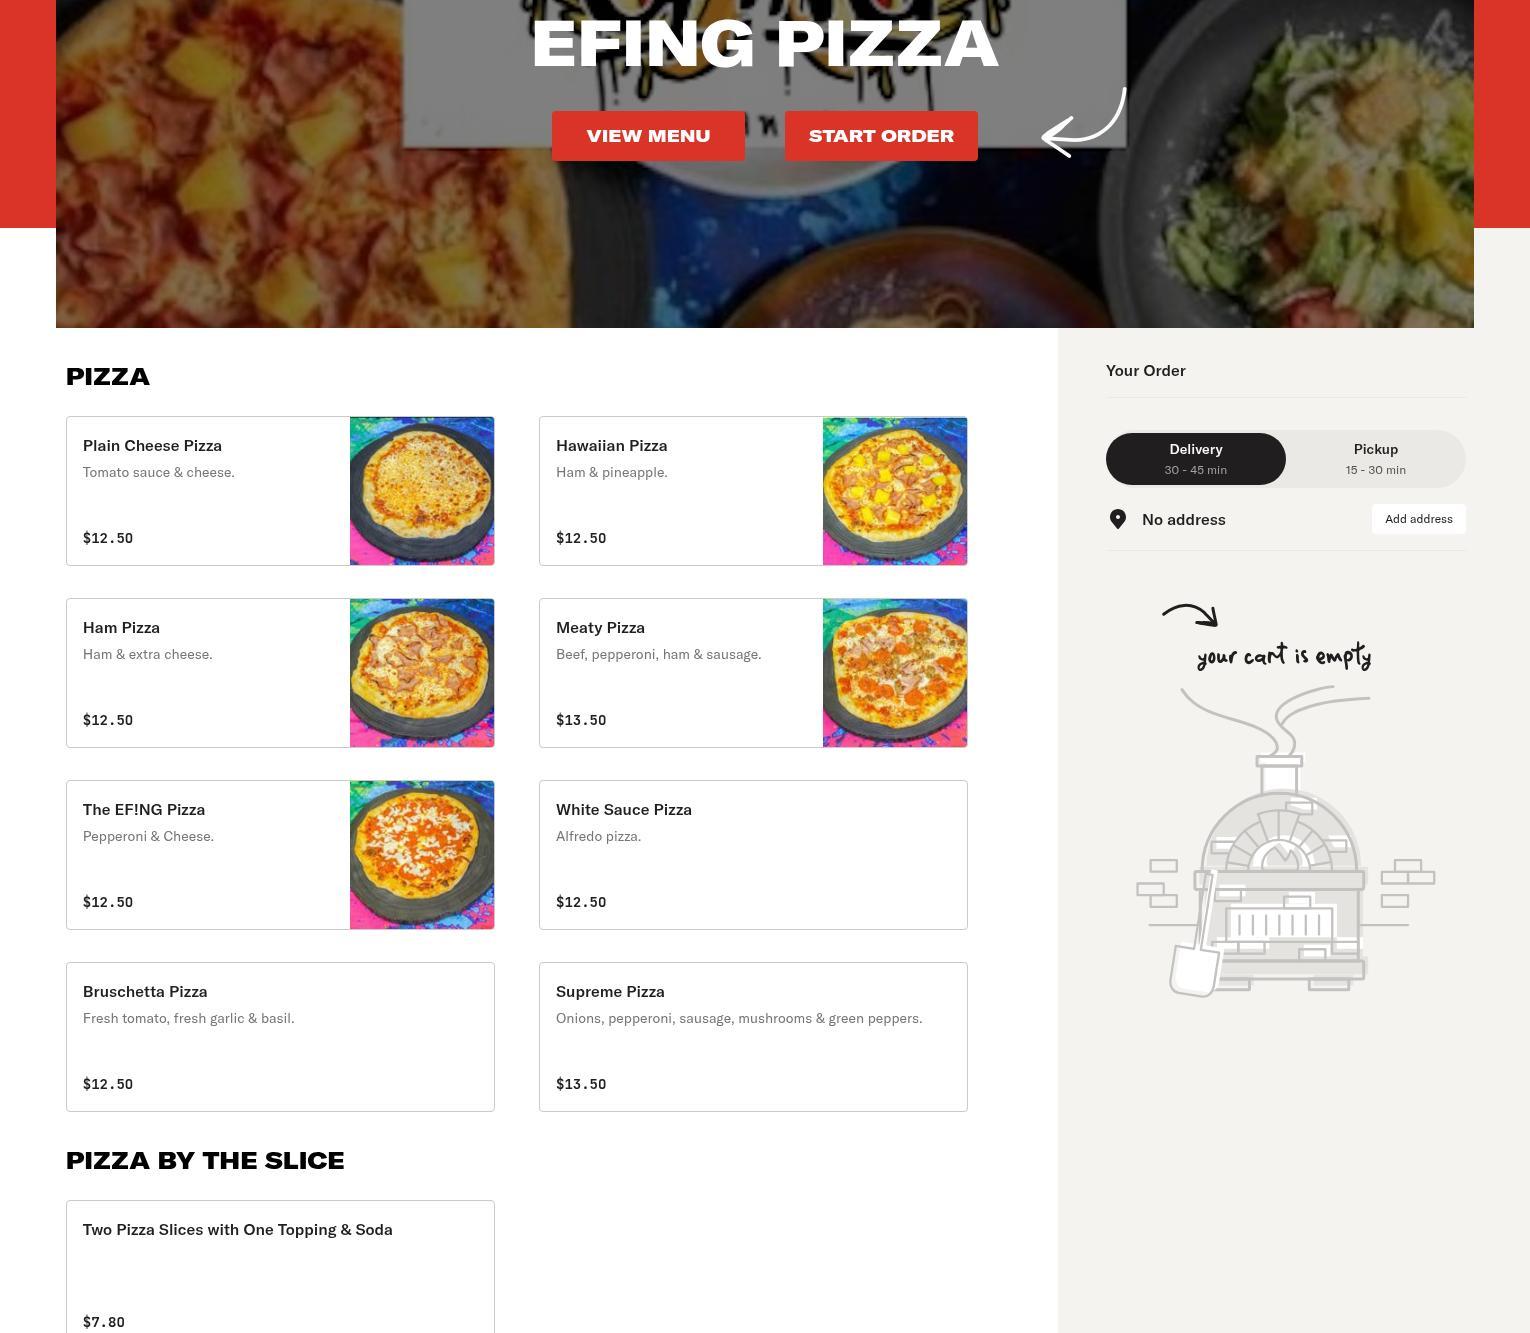1530x1333 pixels.
Task: Click the View Menu button
Action: click(x=648, y=136)
